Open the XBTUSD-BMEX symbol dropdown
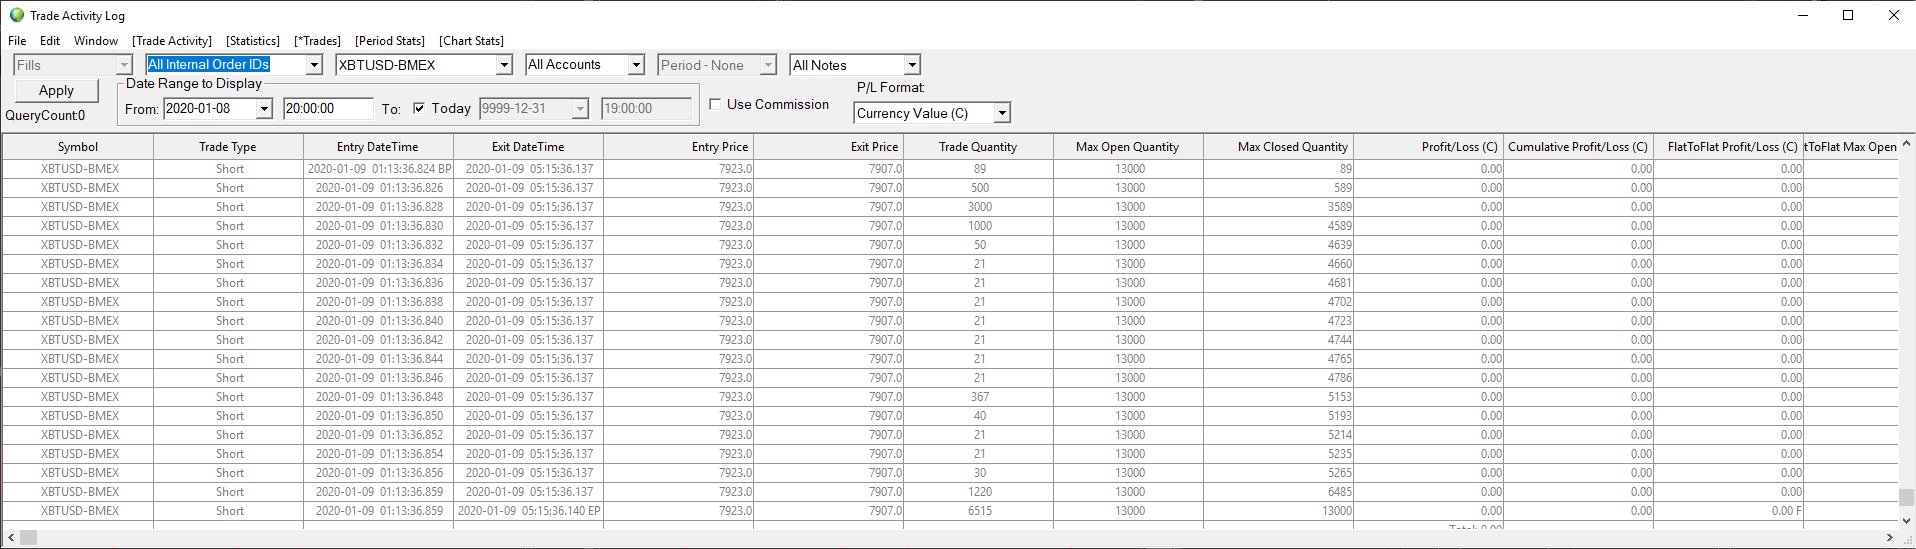This screenshot has width=1916, height=549. click(x=504, y=65)
